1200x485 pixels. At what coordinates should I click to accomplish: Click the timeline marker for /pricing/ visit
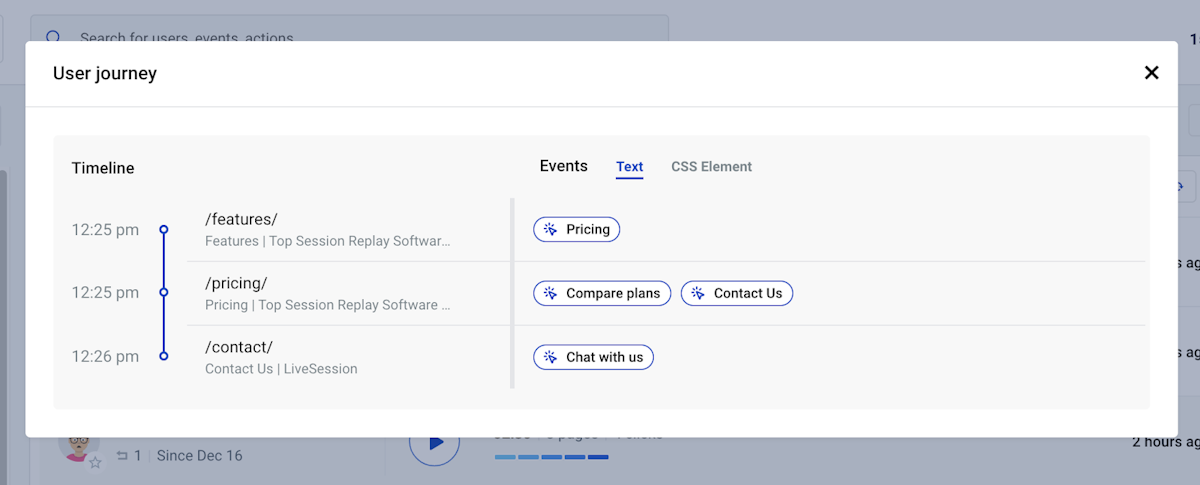pyautogui.click(x=164, y=293)
